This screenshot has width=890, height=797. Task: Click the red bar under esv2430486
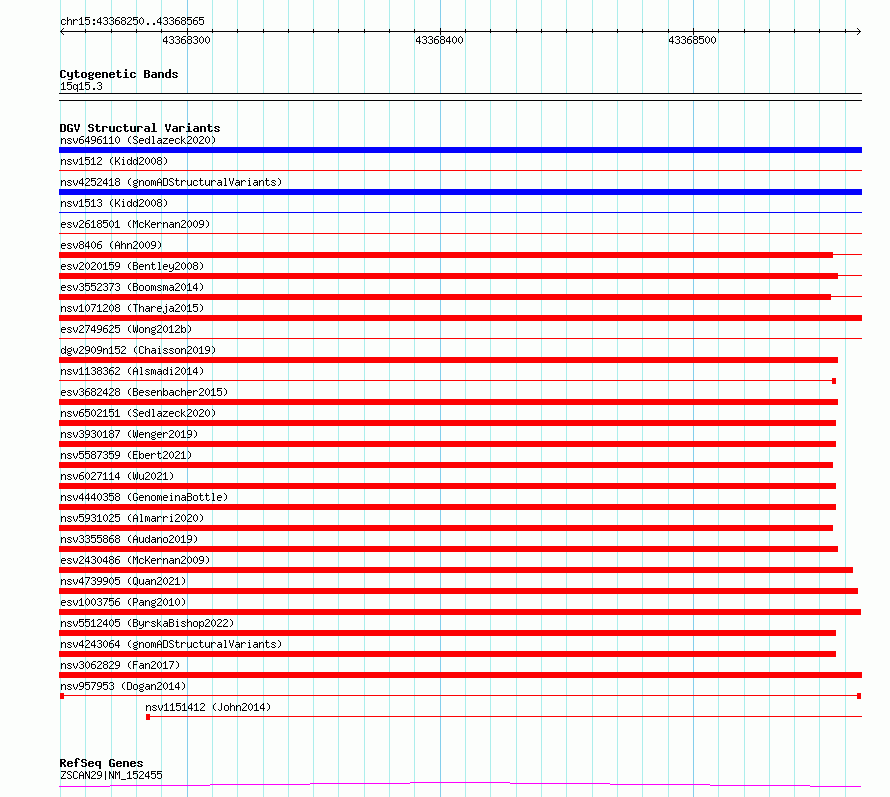tap(456, 570)
